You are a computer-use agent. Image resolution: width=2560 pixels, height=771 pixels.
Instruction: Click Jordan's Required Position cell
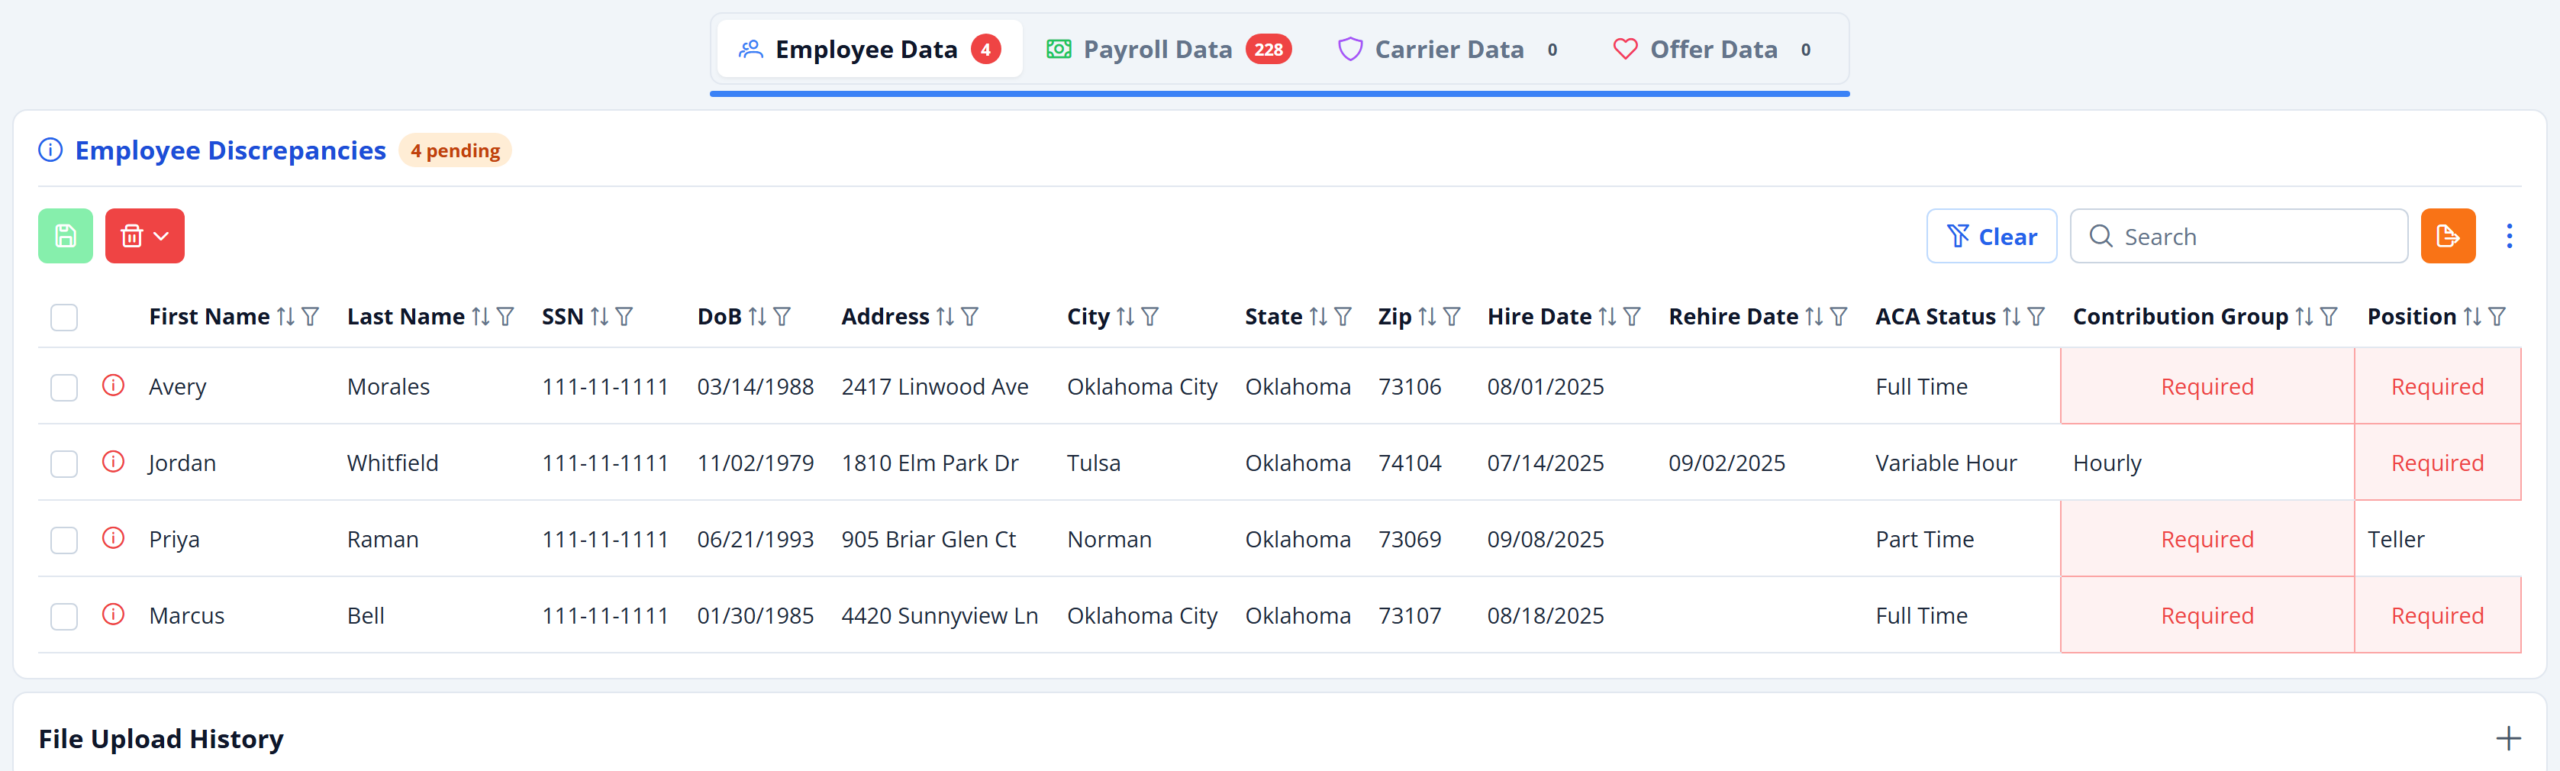click(x=2438, y=462)
